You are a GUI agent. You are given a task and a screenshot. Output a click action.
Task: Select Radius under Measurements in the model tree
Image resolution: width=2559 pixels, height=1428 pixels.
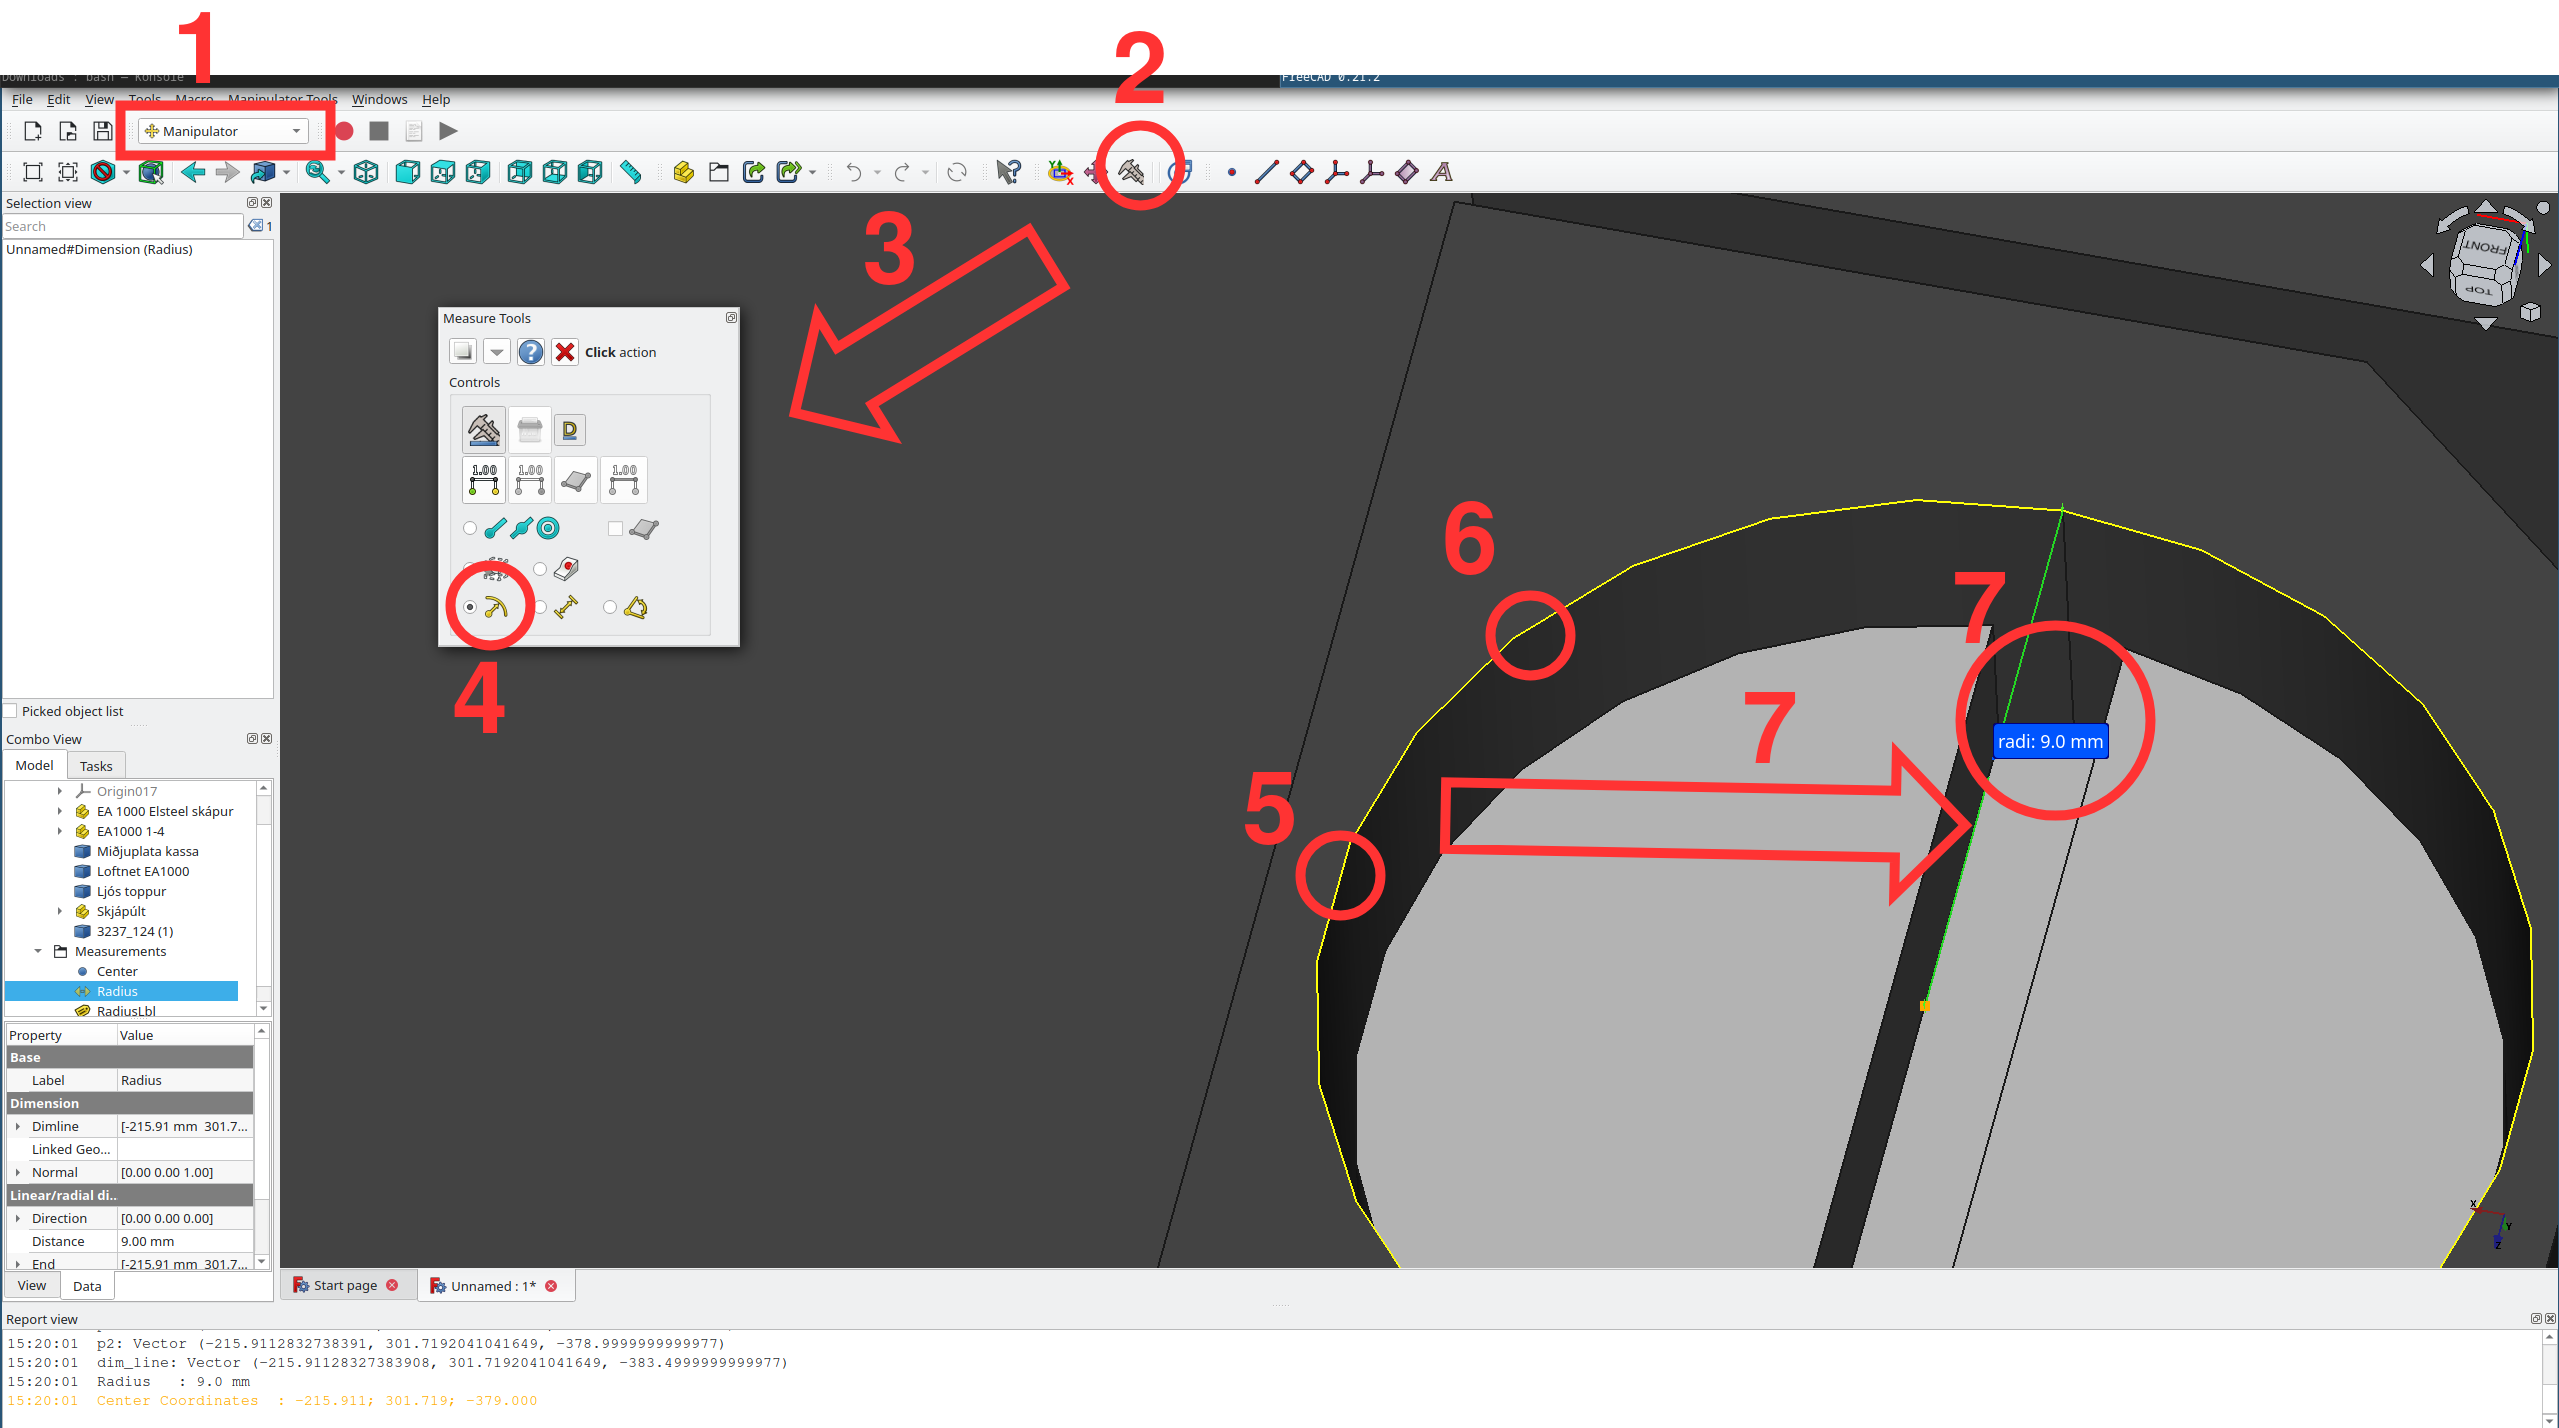117,991
